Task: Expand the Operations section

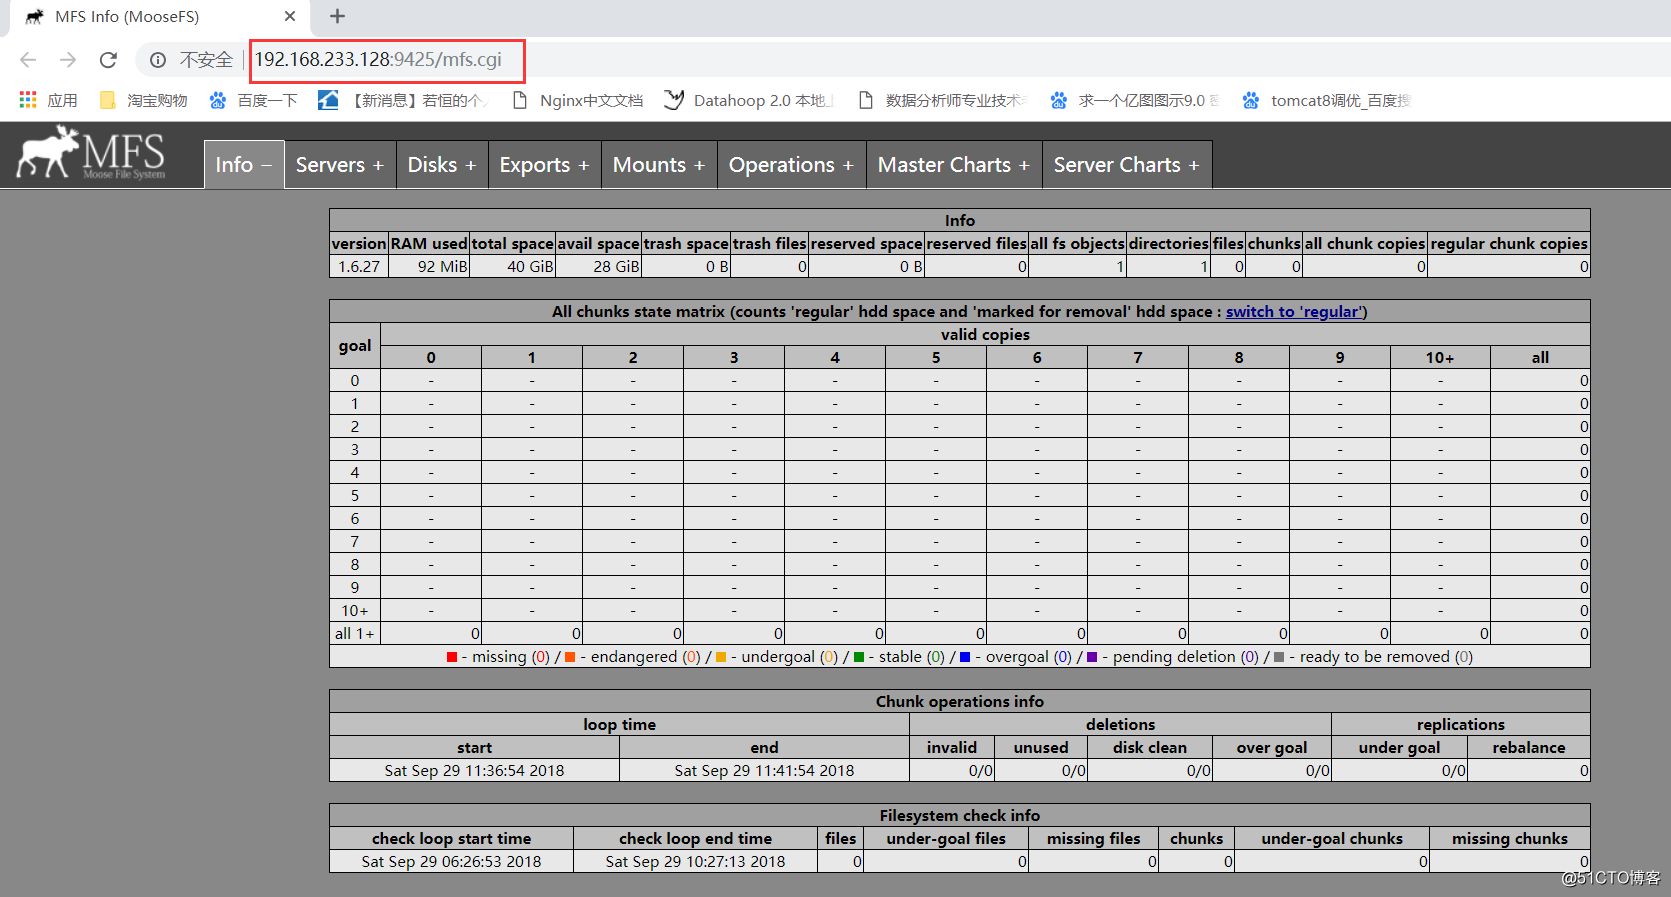Action: (x=791, y=164)
